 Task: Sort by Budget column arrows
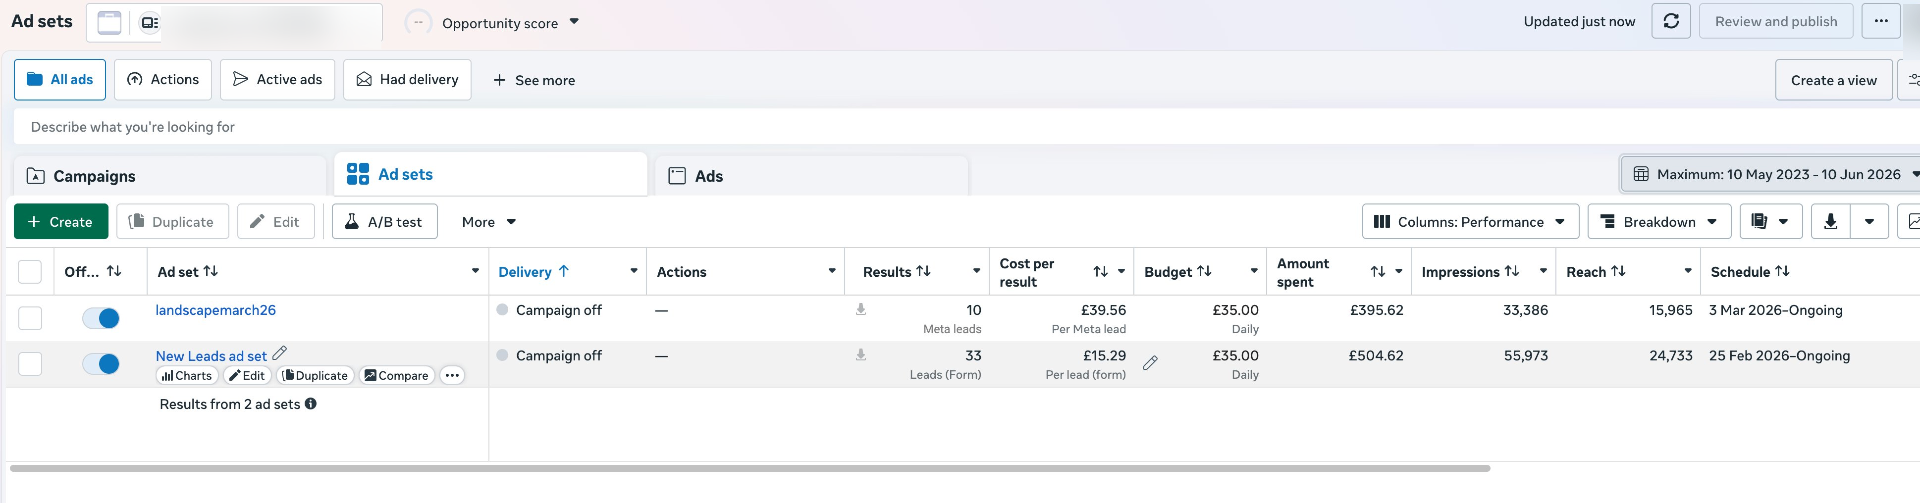(x=1204, y=271)
